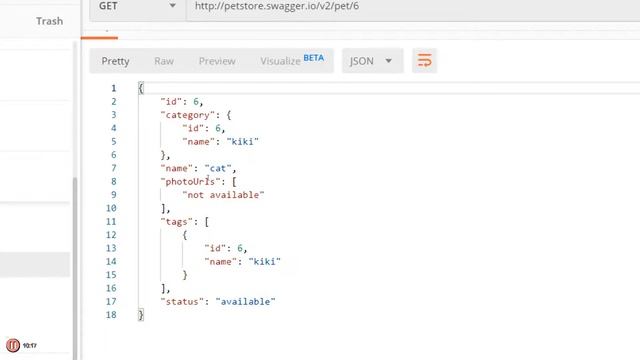Click the "name" key on line 7

[x=177, y=168]
